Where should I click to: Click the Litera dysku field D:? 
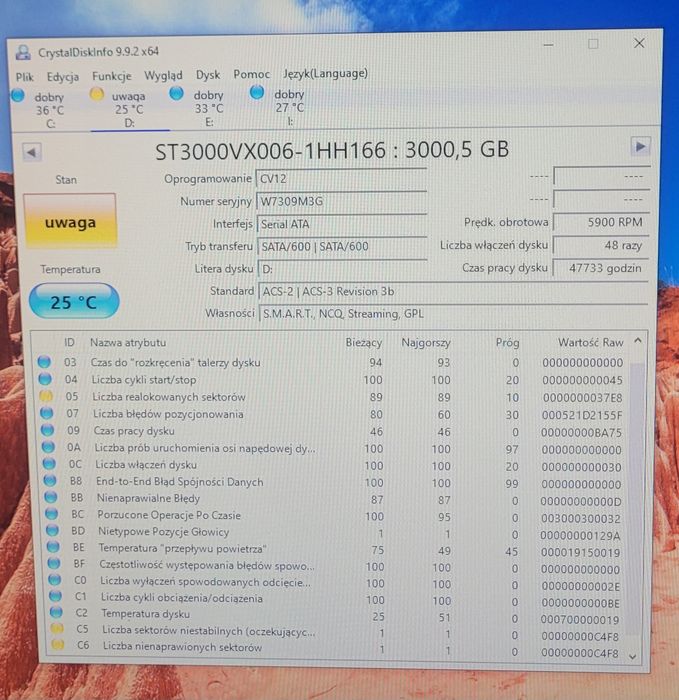click(343, 269)
